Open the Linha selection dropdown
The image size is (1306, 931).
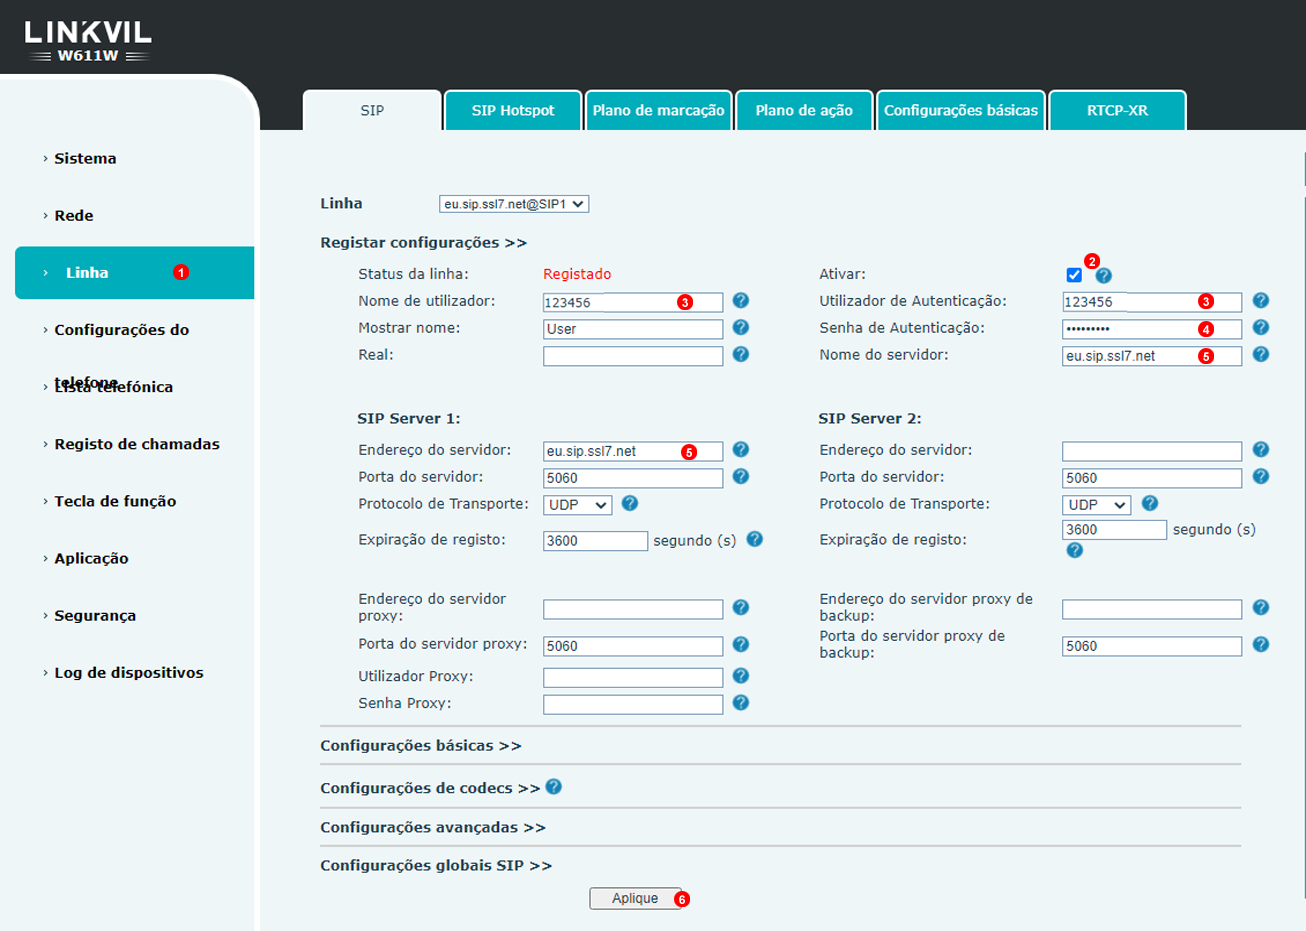tap(513, 204)
